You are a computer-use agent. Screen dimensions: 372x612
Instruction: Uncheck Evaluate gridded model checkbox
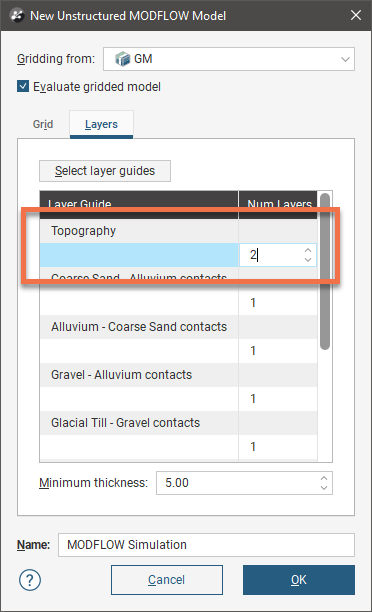click(23, 86)
